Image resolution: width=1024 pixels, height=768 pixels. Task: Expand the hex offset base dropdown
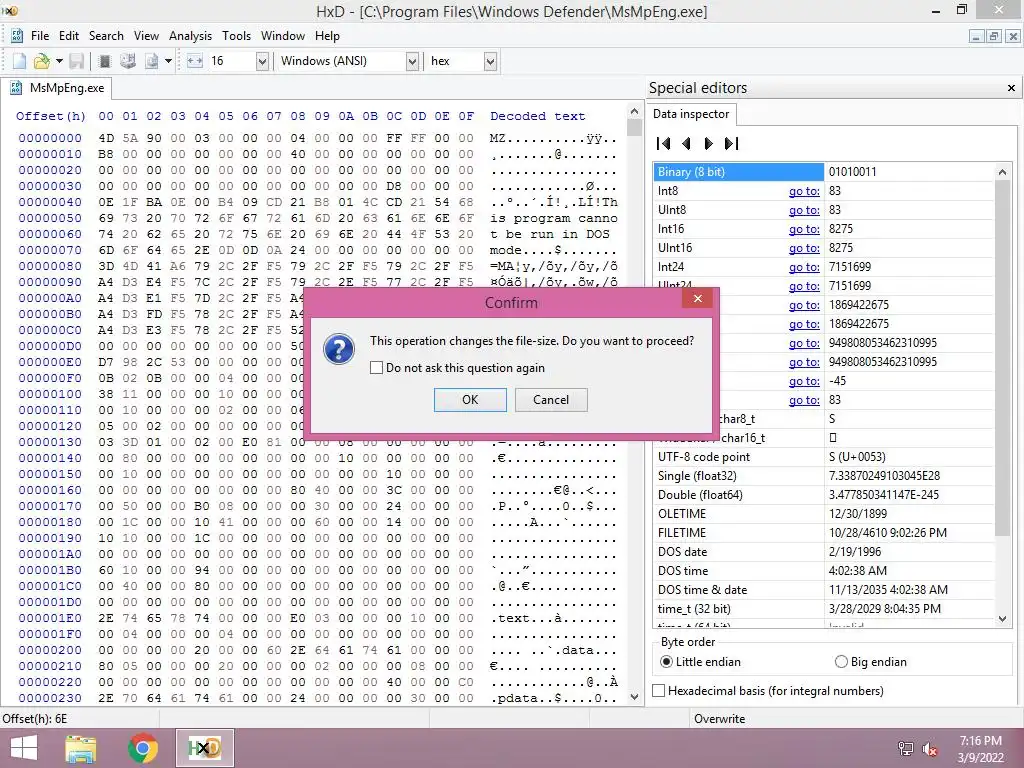click(490, 61)
